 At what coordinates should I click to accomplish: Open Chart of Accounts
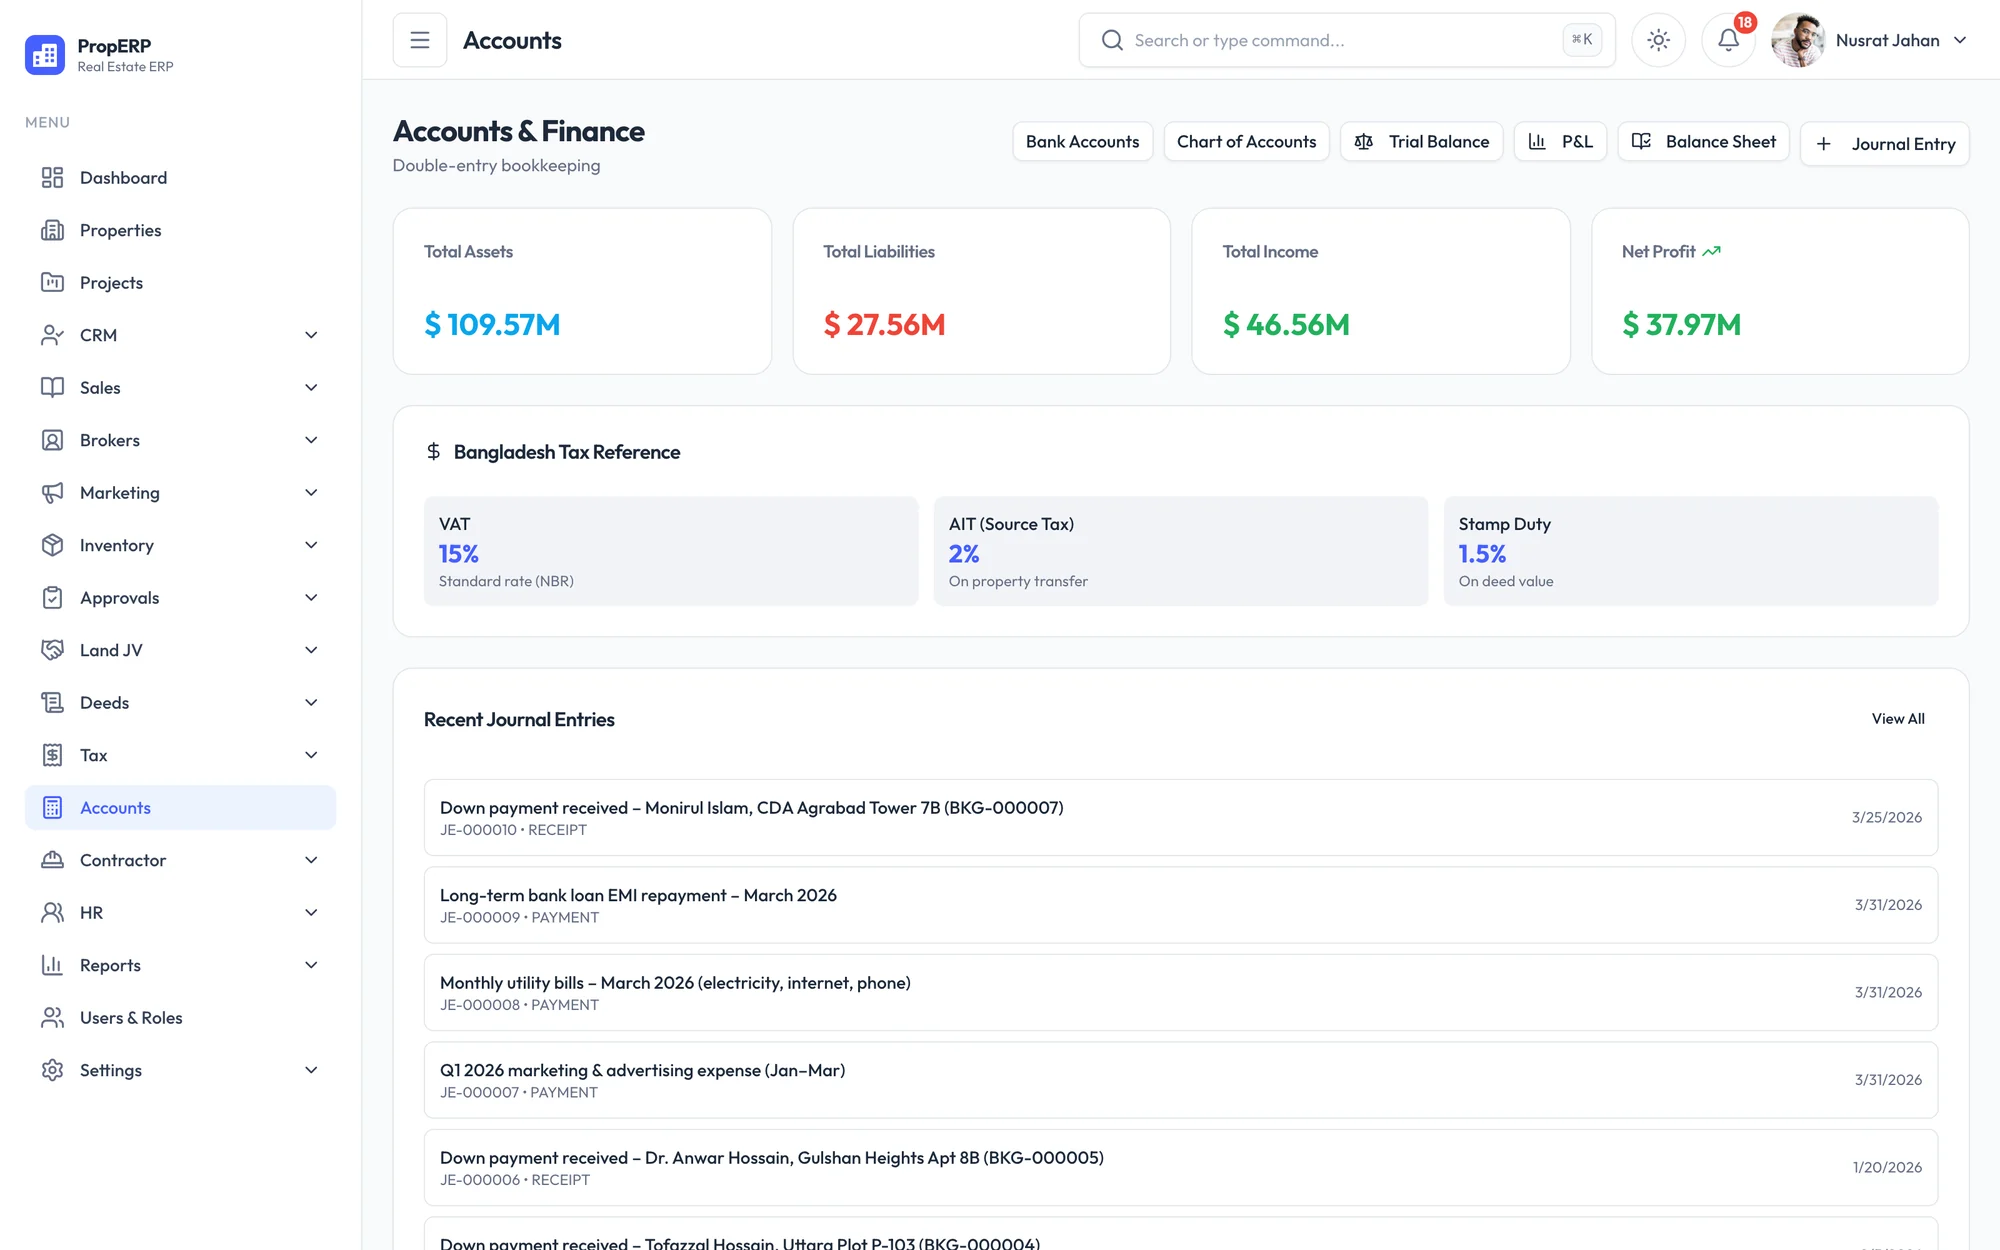pos(1246,142)
